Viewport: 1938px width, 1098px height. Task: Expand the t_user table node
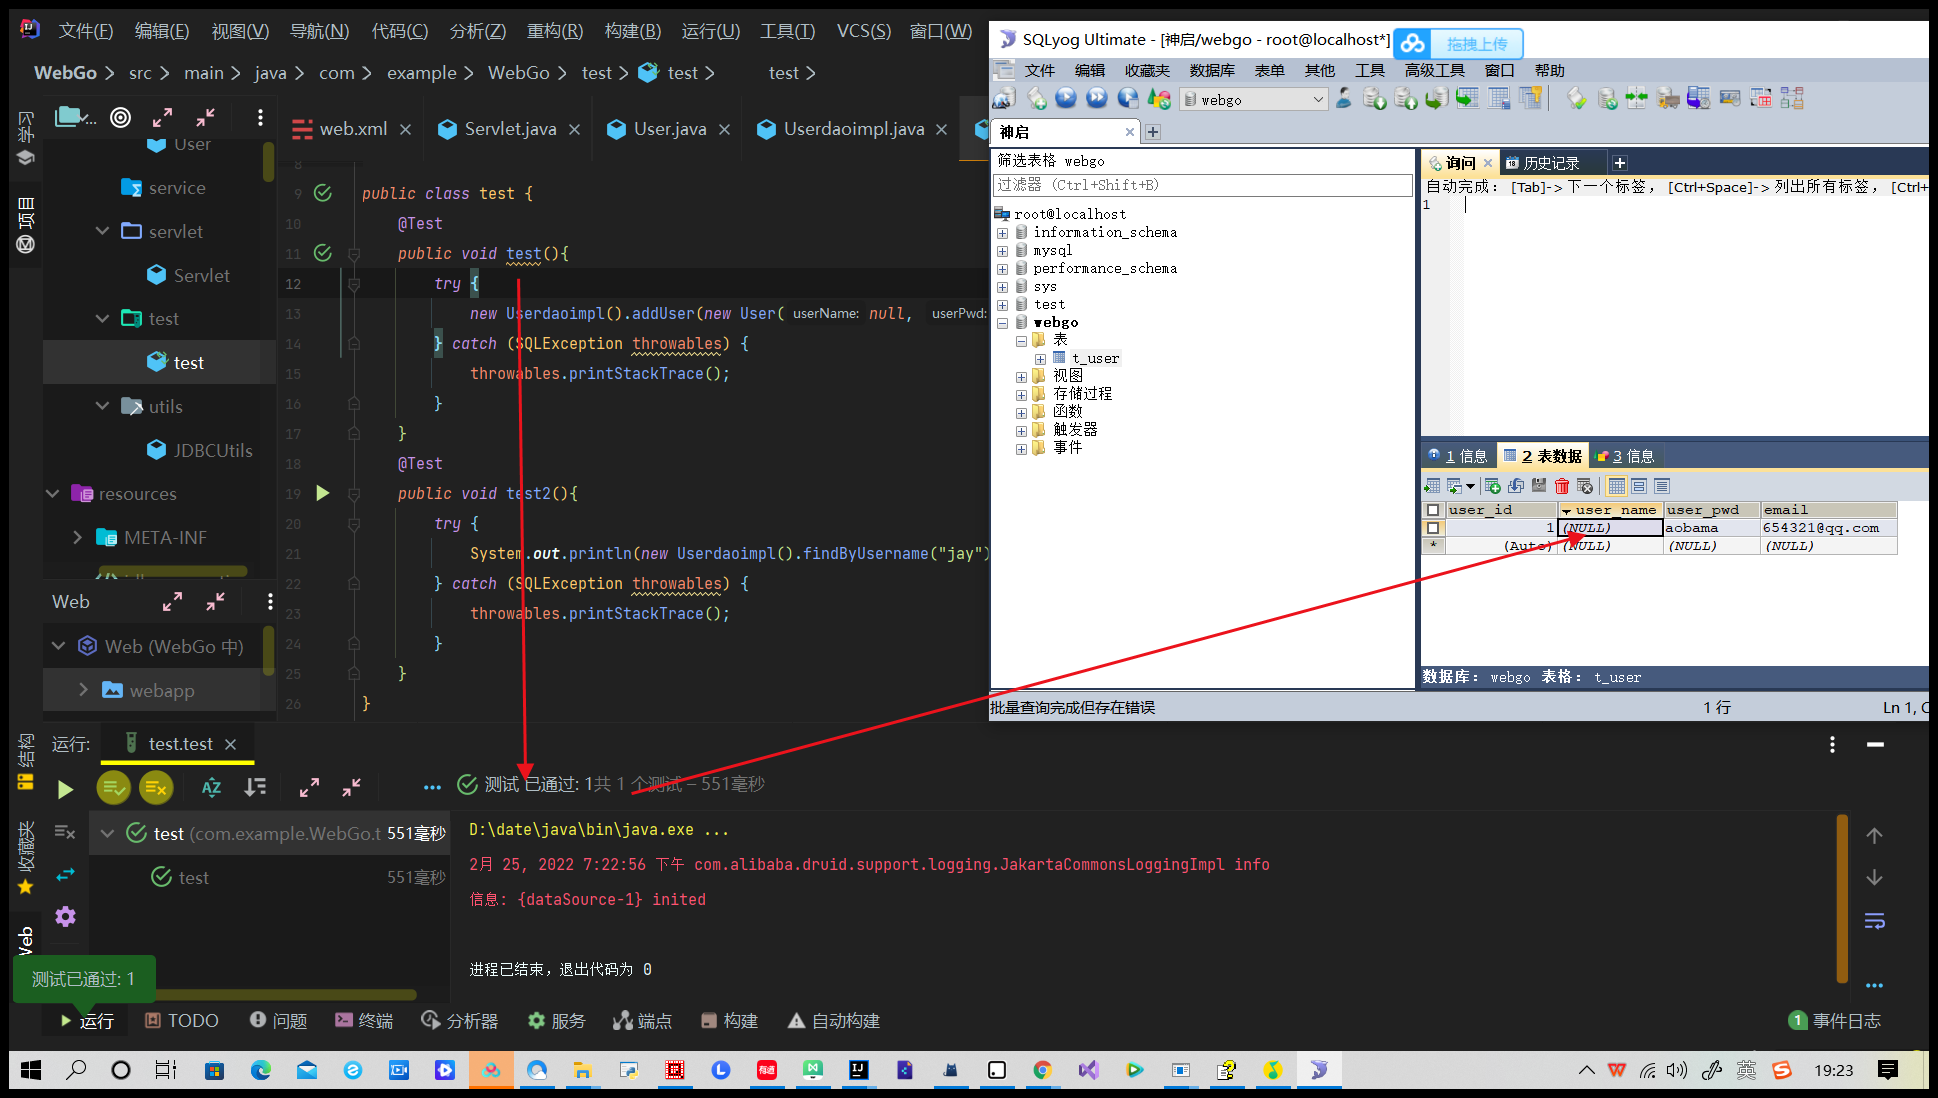(x=1038, y=359)
